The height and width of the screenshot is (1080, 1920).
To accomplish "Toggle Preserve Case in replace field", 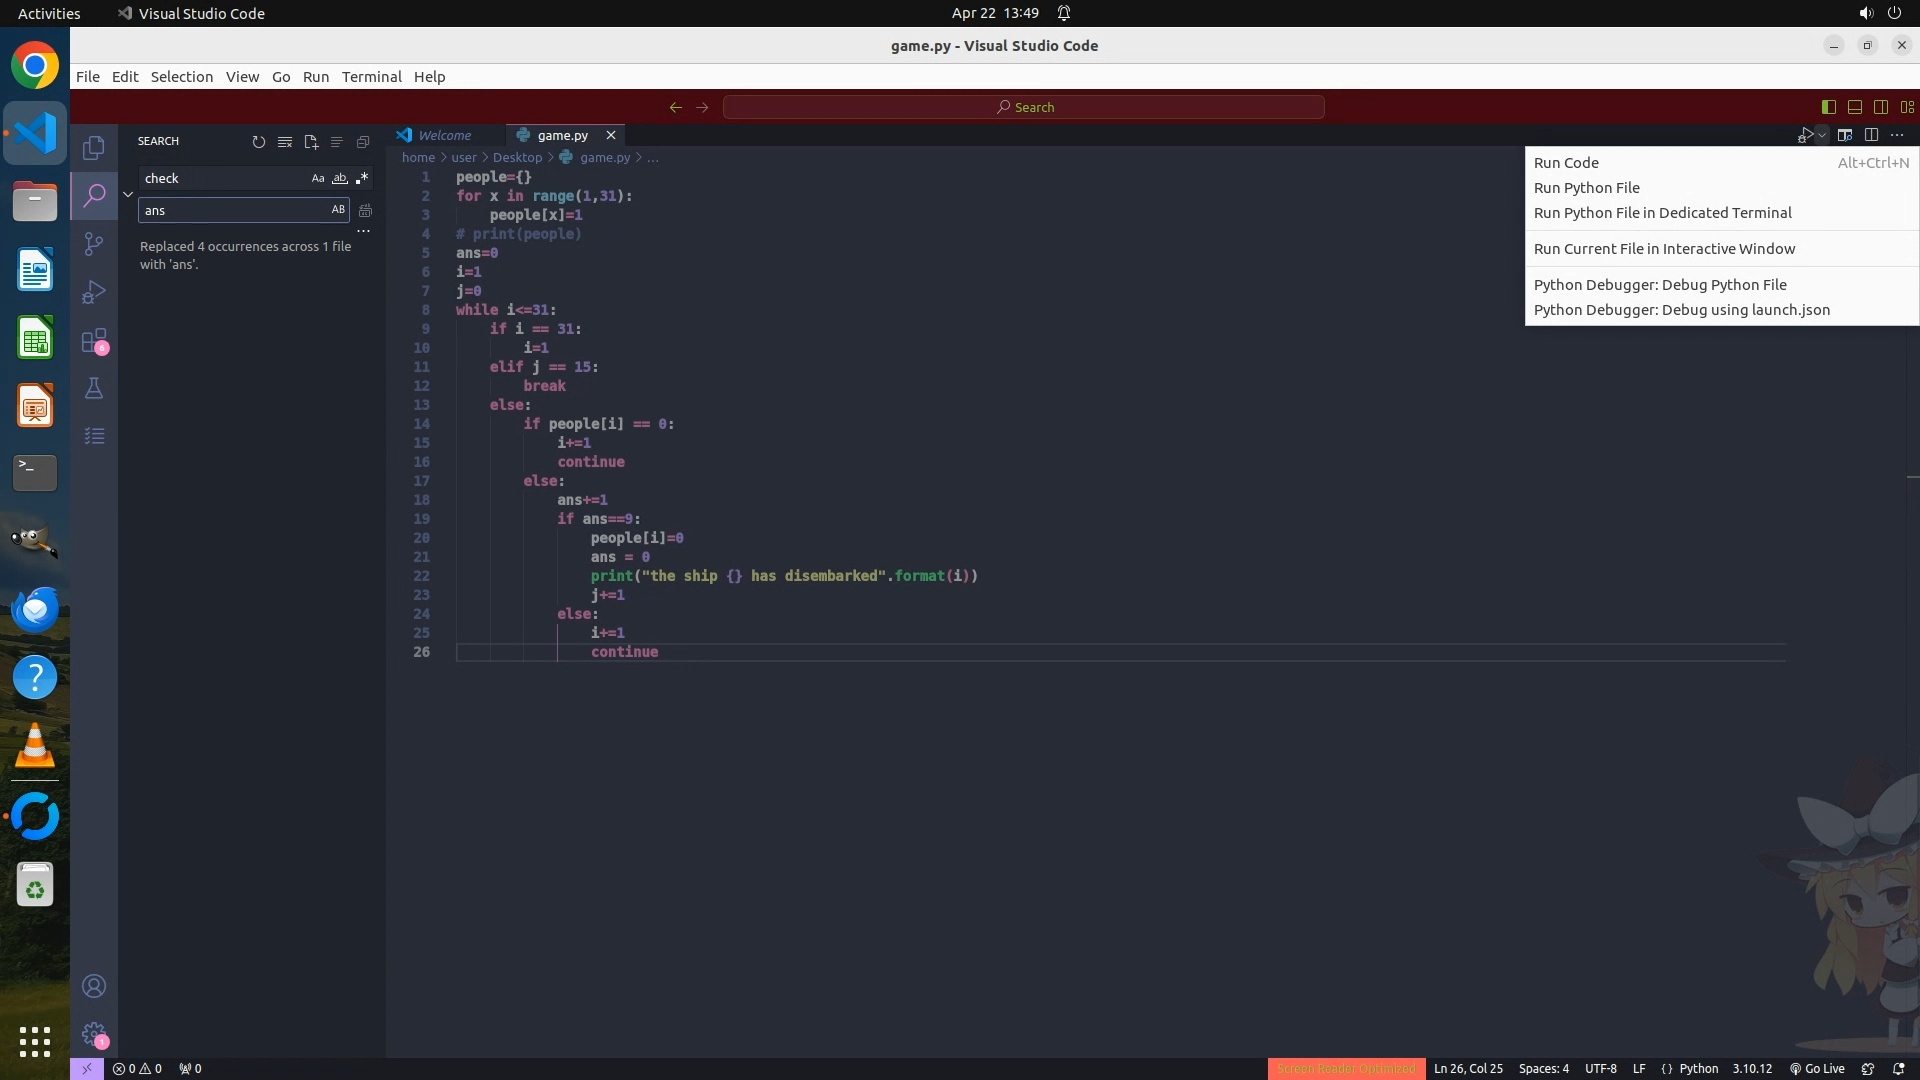I will tap(338, 210).
